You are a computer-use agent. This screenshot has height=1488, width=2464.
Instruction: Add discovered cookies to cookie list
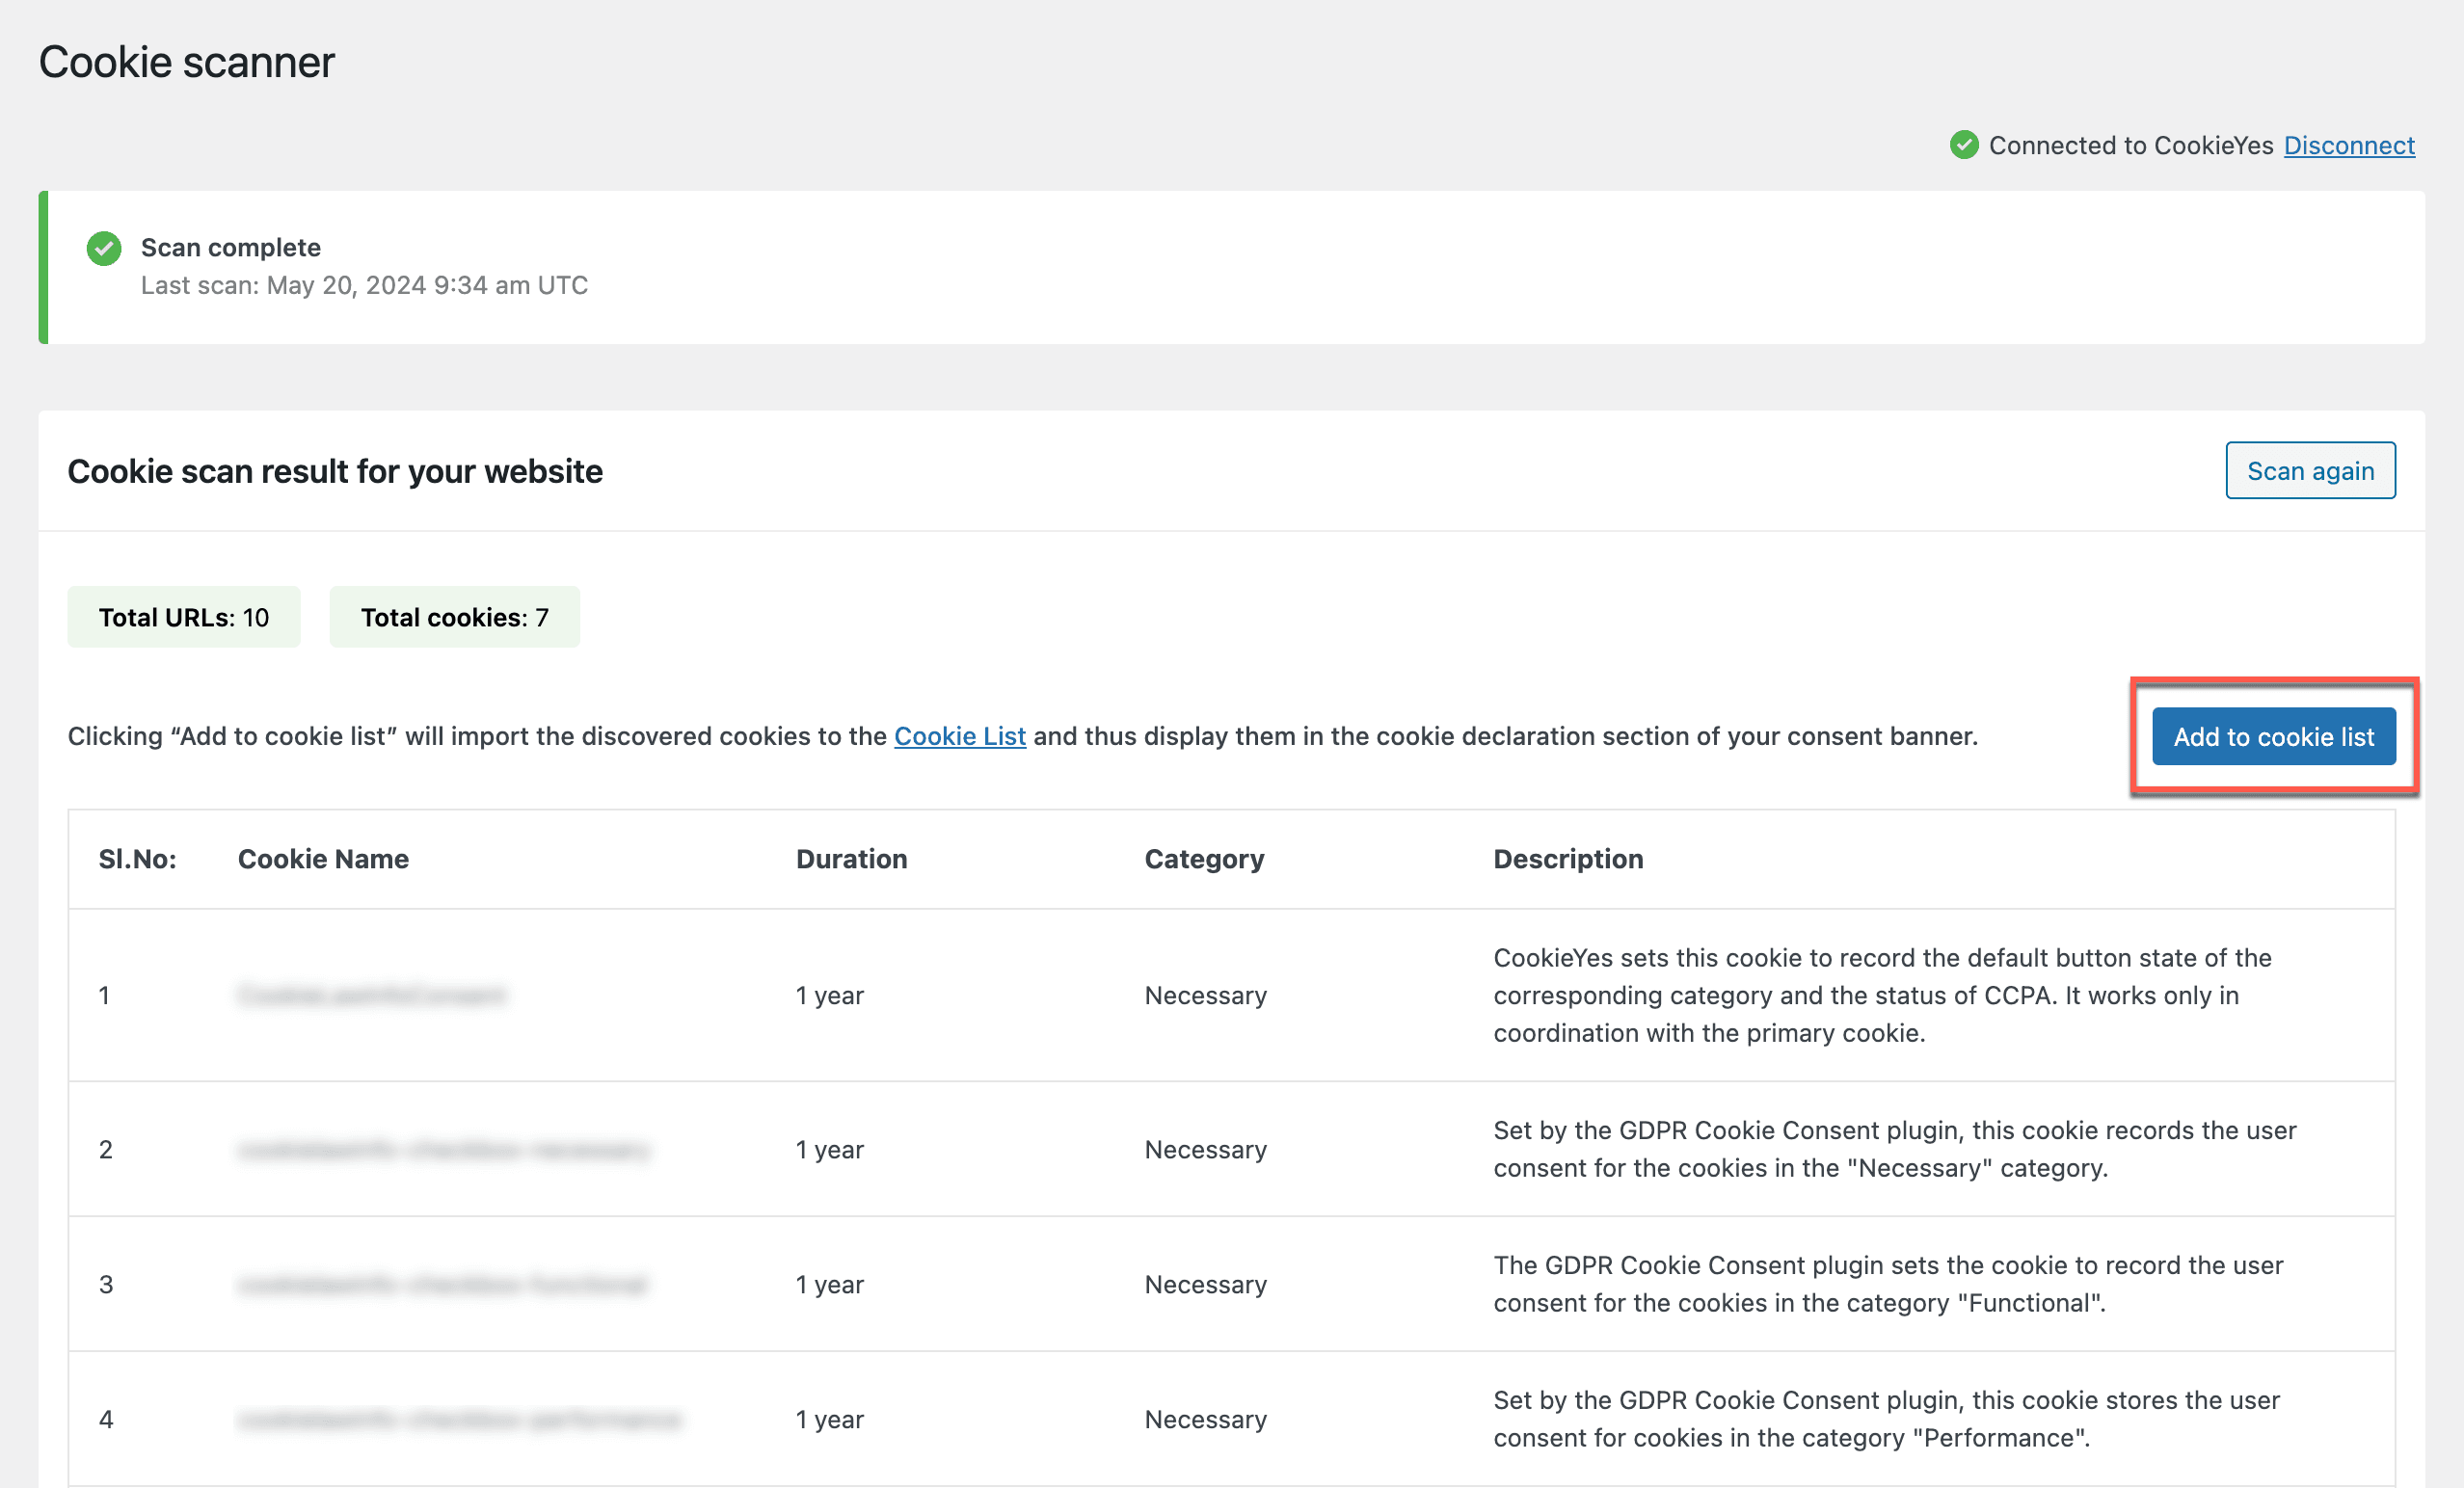click(2273, 736)
